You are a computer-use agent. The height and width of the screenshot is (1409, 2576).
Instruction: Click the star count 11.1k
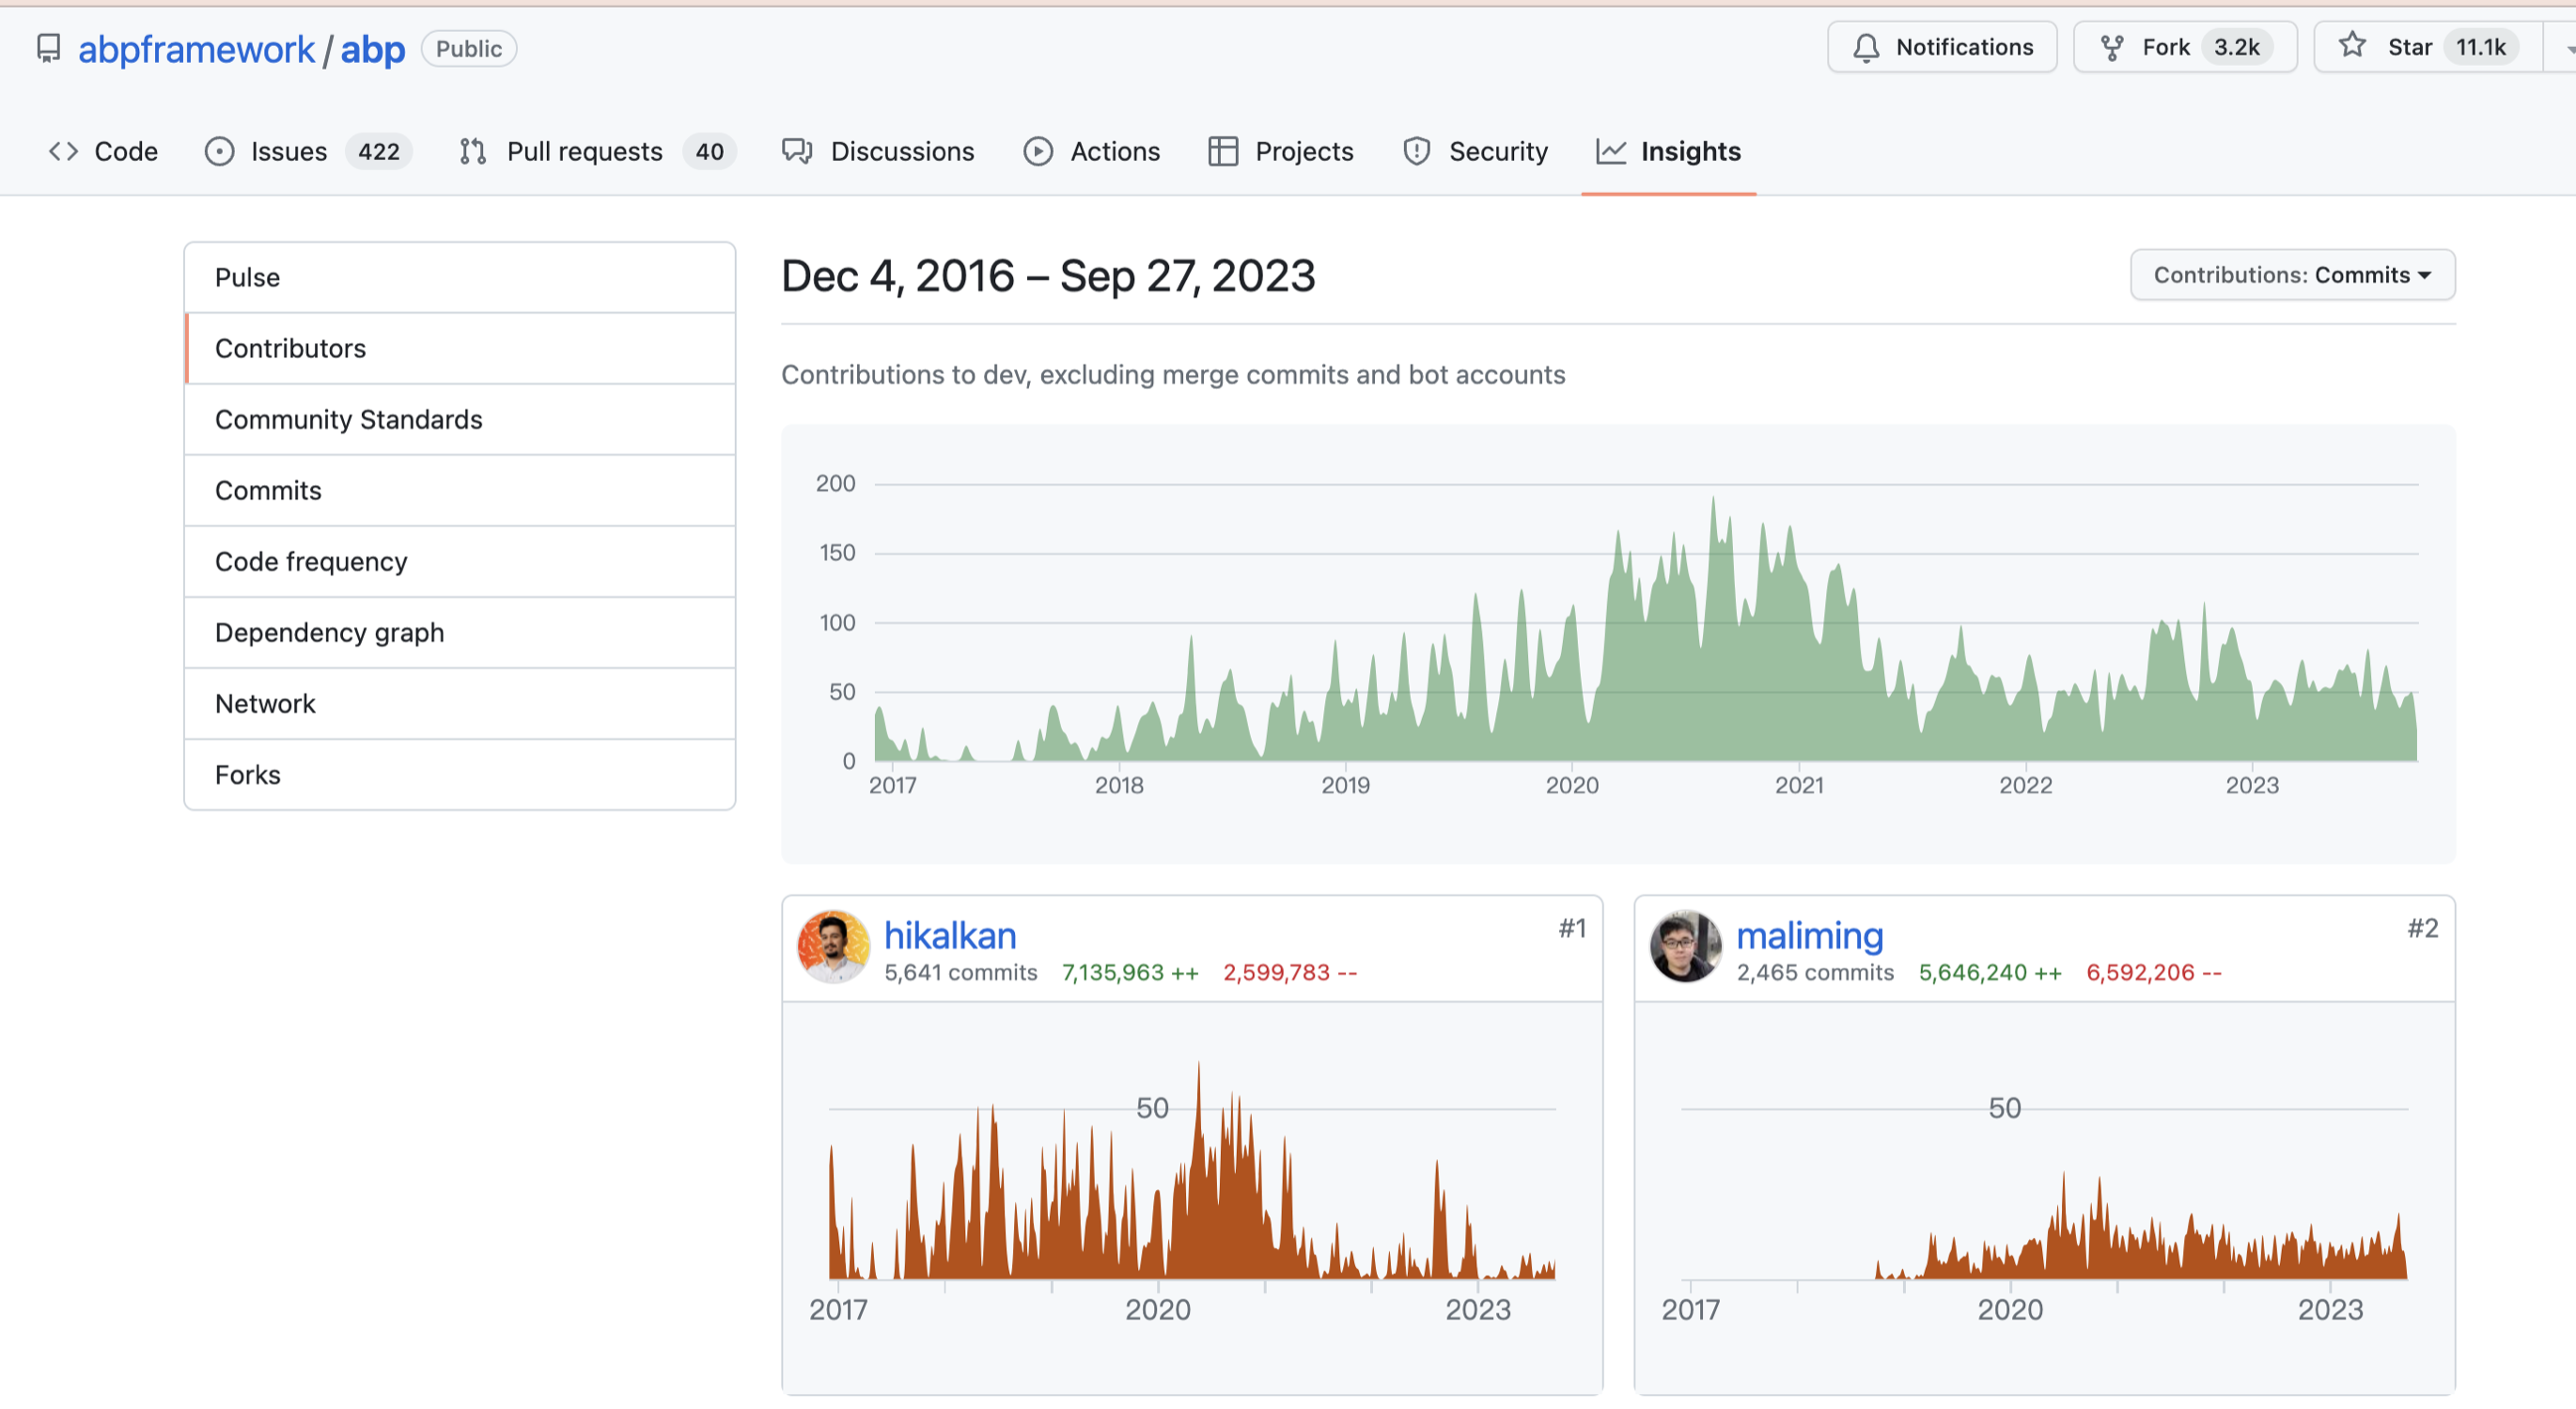click(2480, 47)
